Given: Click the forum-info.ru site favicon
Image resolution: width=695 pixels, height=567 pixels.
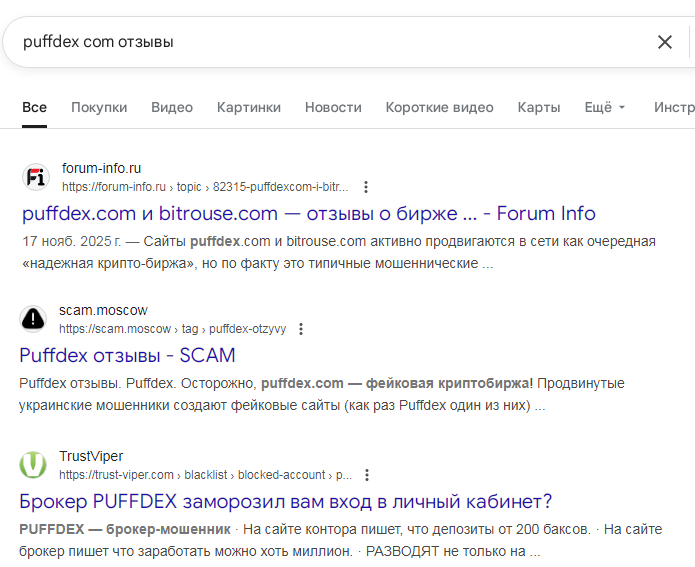Looking at the screenshot, I should (35, 177).
